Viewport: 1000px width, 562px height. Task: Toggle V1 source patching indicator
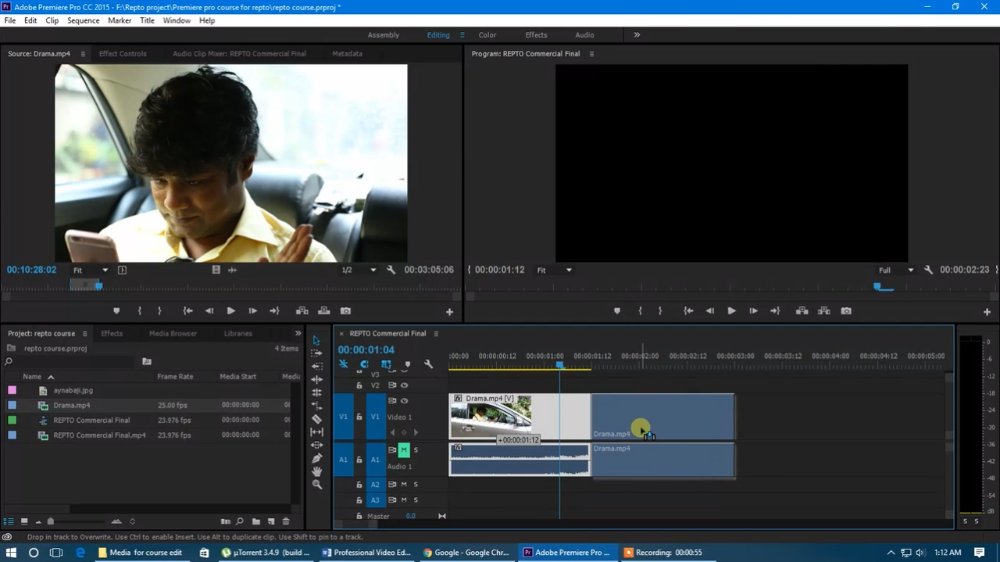coord(343,417)
